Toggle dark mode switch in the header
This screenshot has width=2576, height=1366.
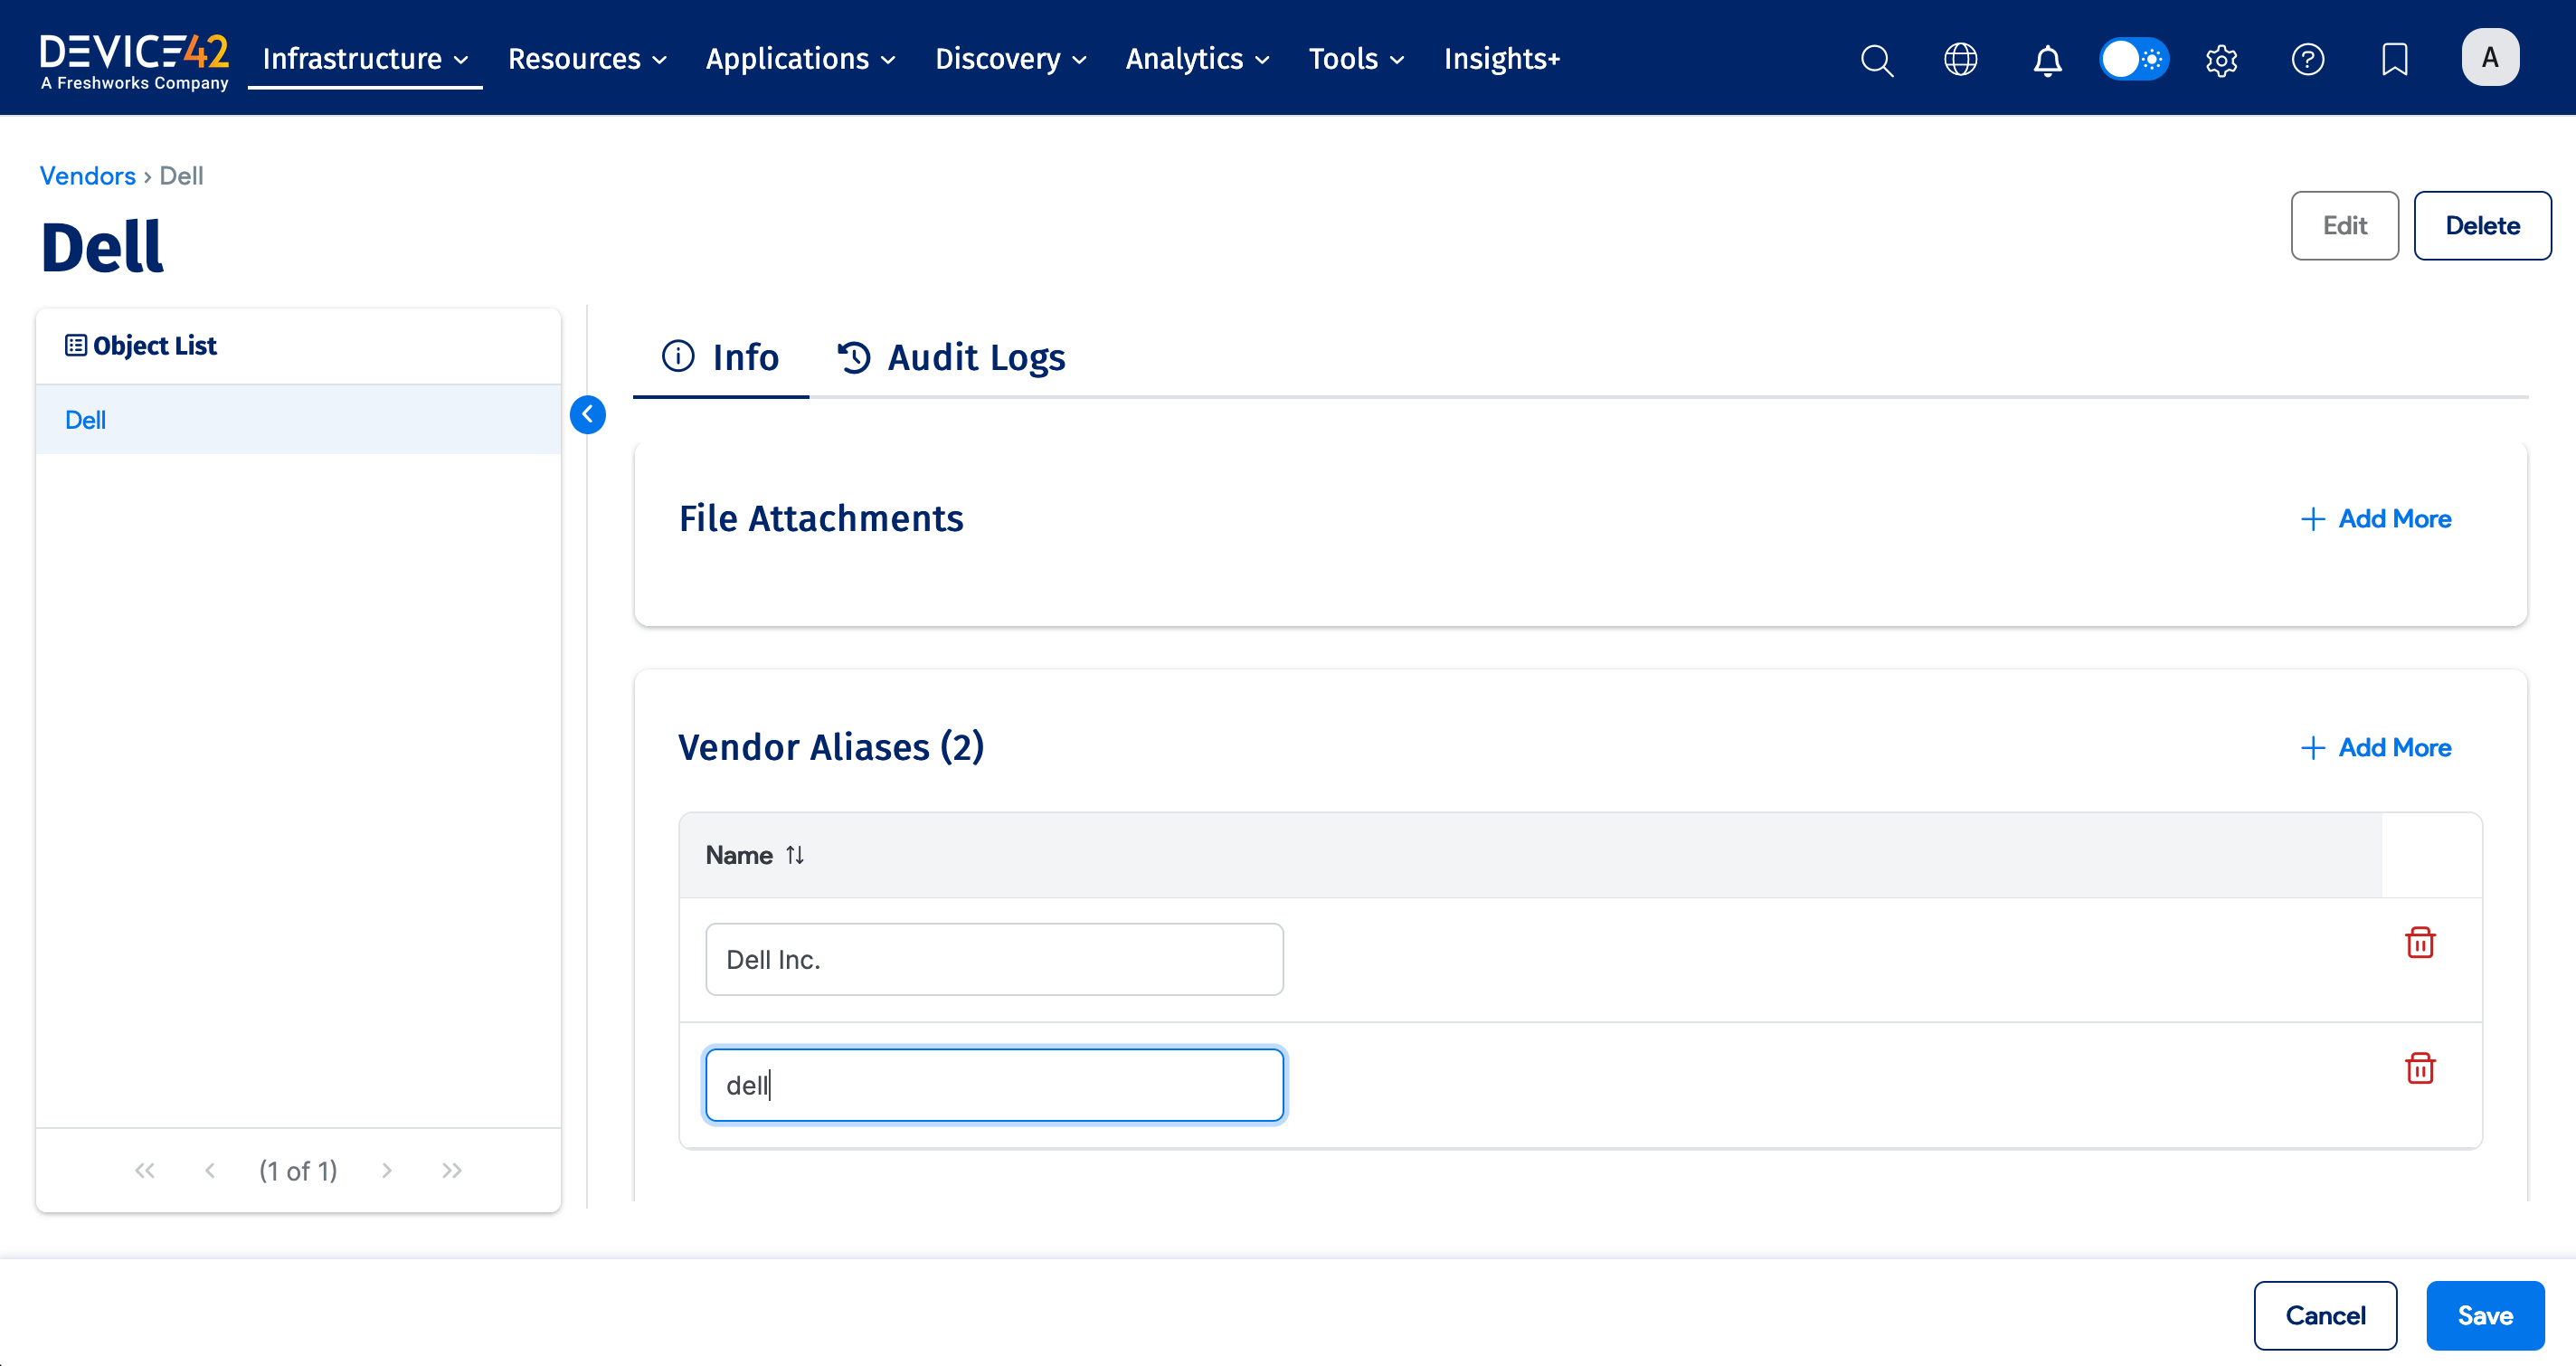[2133, 59]
